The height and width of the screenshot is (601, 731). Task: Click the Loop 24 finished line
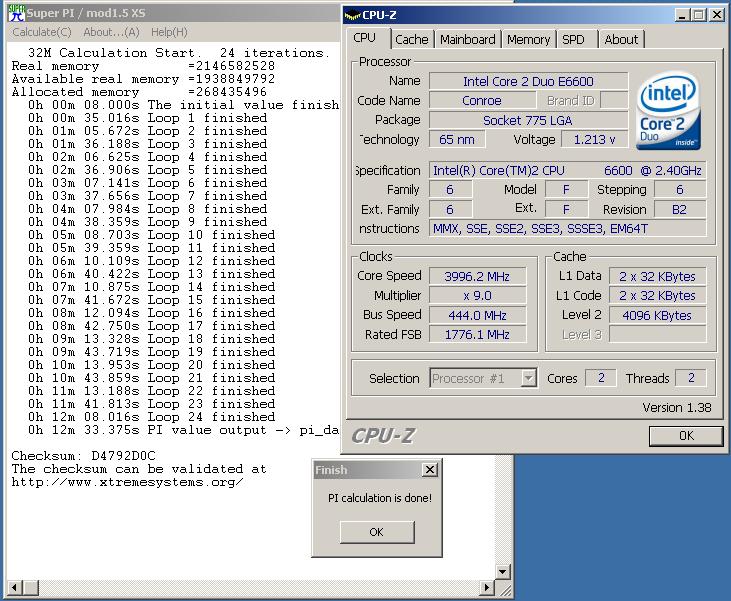(x=152, y=417)
